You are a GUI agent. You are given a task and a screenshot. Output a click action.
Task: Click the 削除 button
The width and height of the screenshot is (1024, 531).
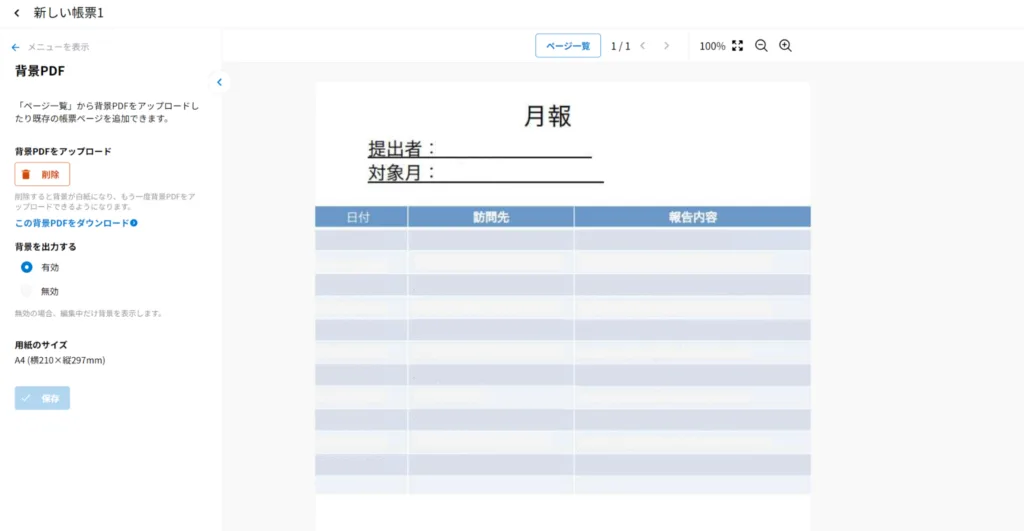point(42,174)
